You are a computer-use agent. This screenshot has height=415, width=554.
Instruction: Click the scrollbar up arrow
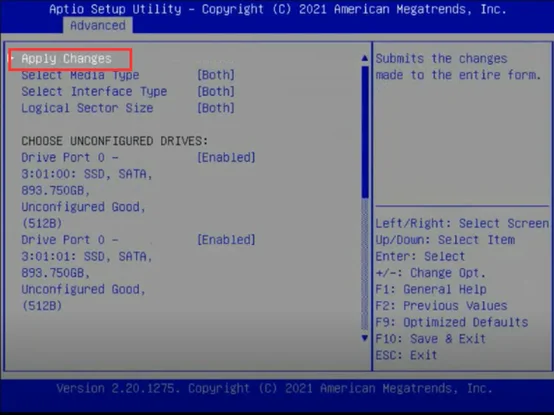[365, 58]
